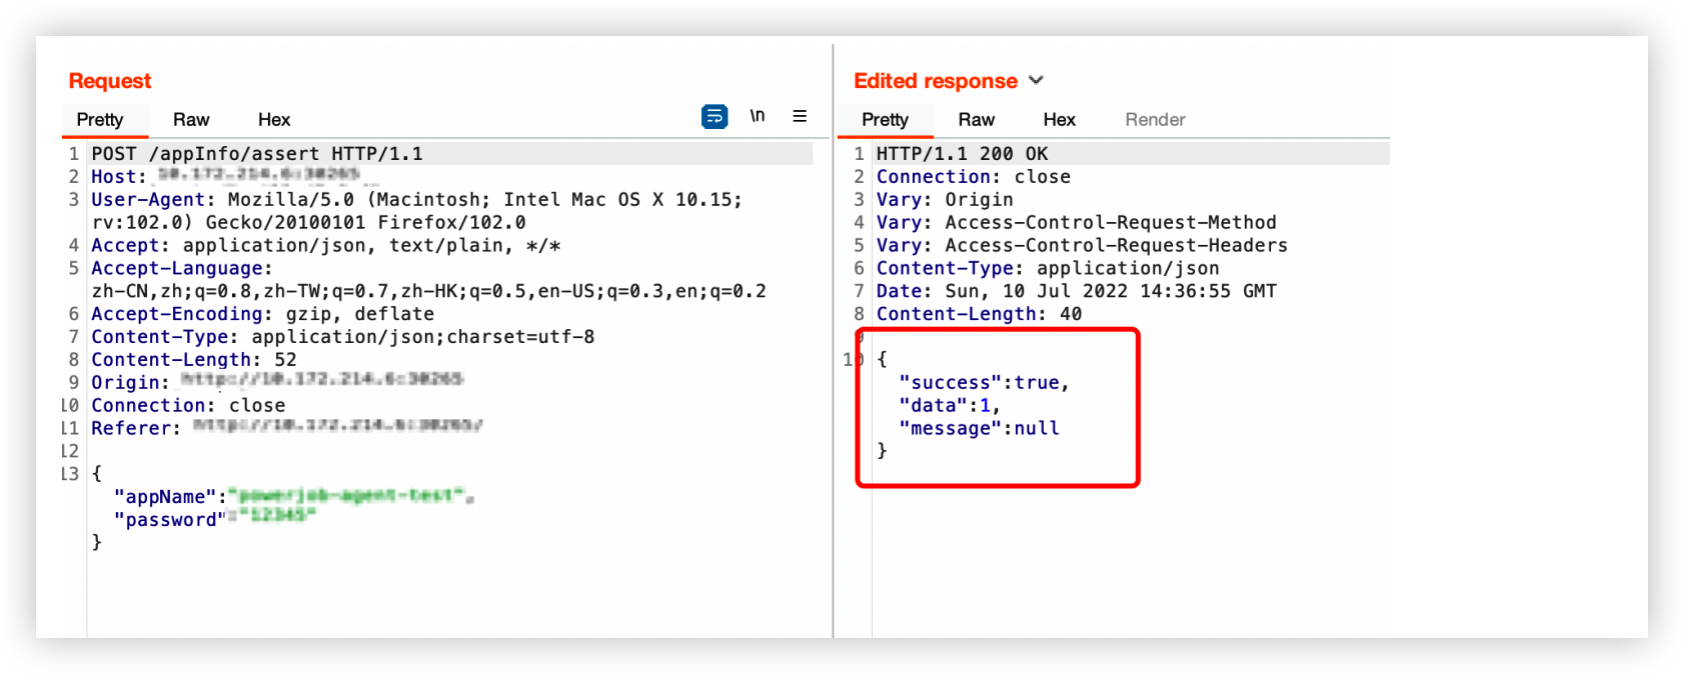Click the User-Agent header name
Screen dimensions: 1684x674
point(148,200)
